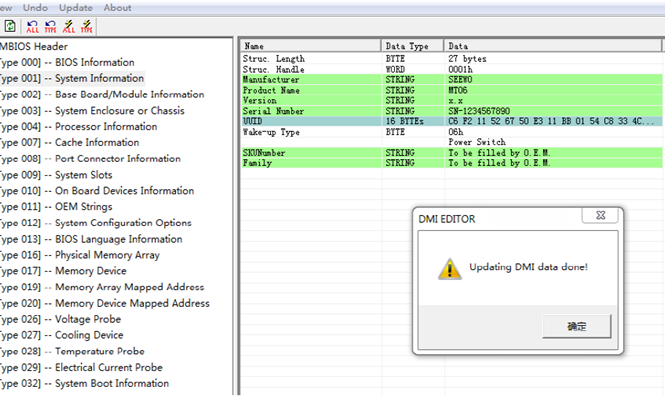Select Type 028 Temperature Probe
The width and height of the screenshot is (665, 396).
click(x=72, y=351)
